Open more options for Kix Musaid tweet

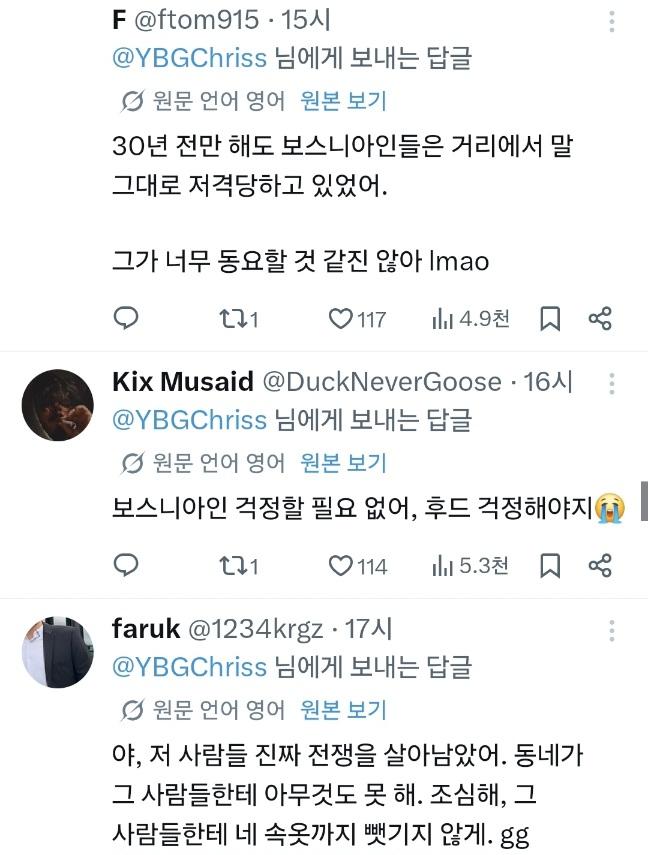coord(611,383)
